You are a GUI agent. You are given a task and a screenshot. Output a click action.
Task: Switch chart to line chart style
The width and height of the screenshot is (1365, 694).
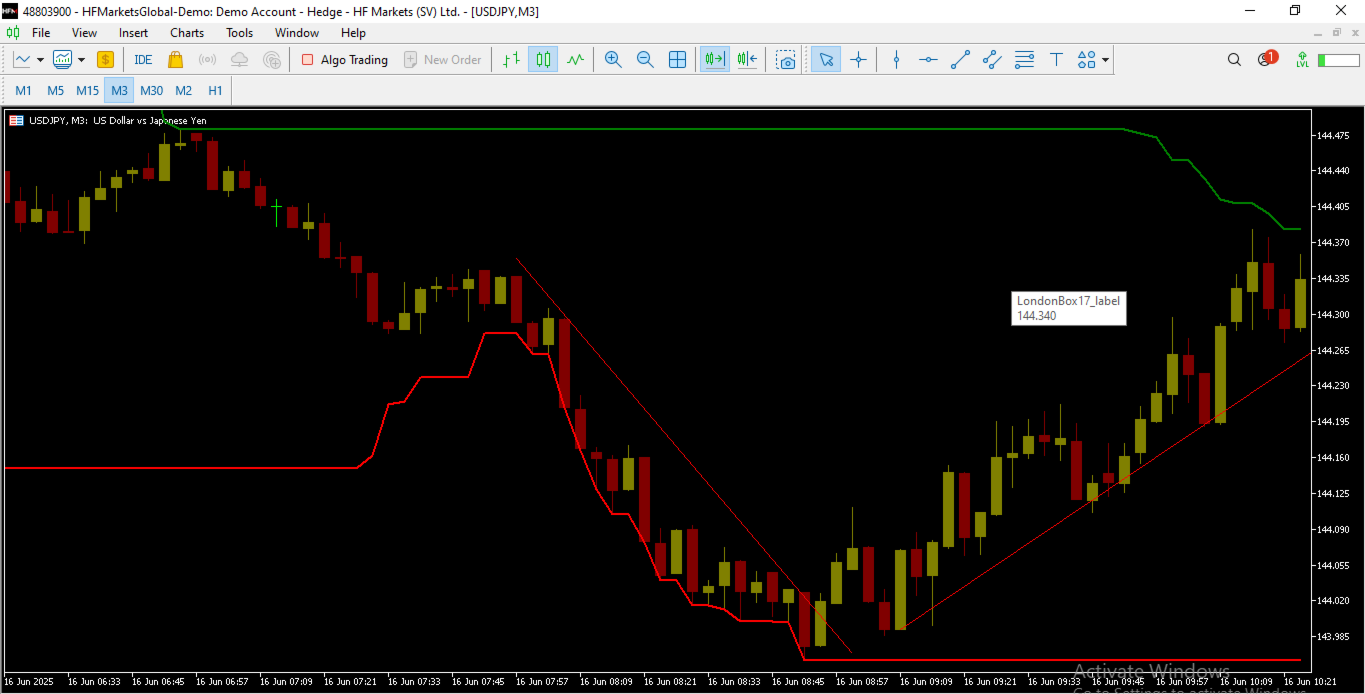click(x=575, y=60)
